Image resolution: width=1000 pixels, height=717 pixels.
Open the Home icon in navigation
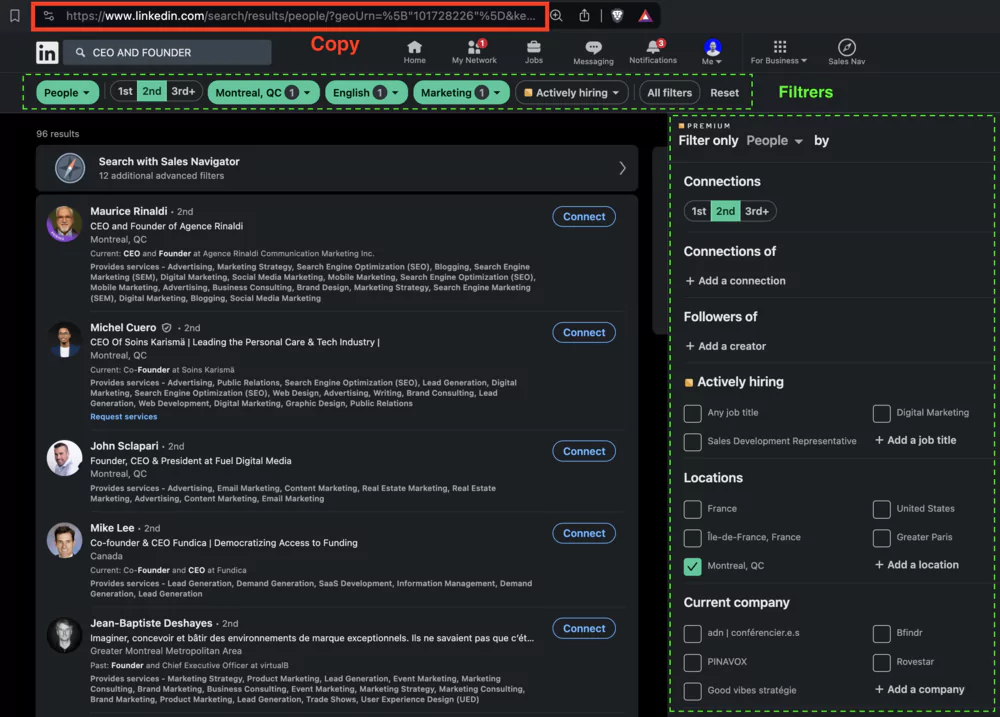point(415,47)
